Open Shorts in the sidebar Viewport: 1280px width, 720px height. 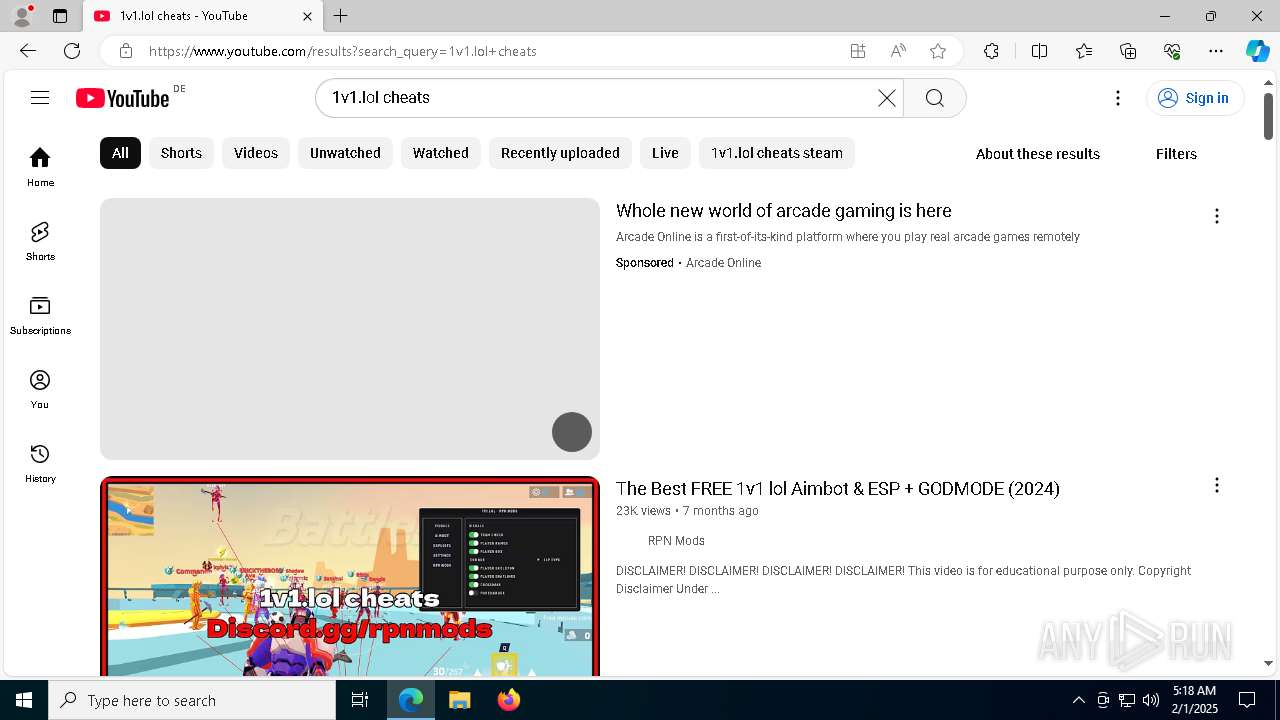pyautogui.click(x=40, y=241)
